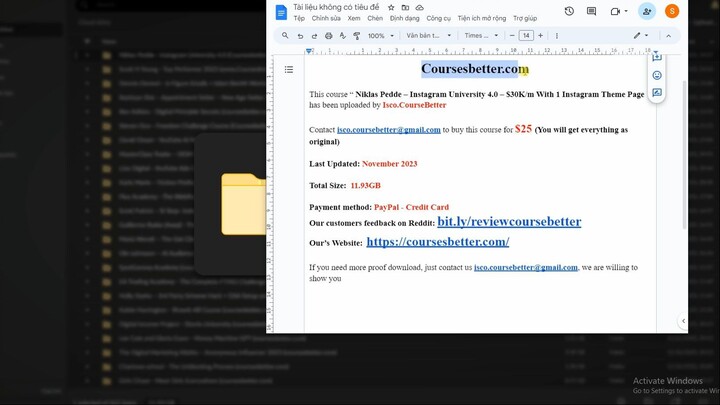This screenshot has height=405, width=720.
Task: Increase font size with plus button
Action: (x=540, y=35)
